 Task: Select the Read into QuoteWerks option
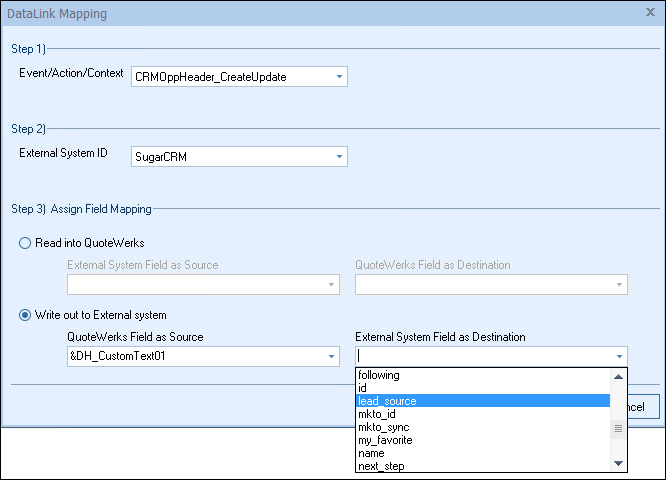(x=26, y=242)
